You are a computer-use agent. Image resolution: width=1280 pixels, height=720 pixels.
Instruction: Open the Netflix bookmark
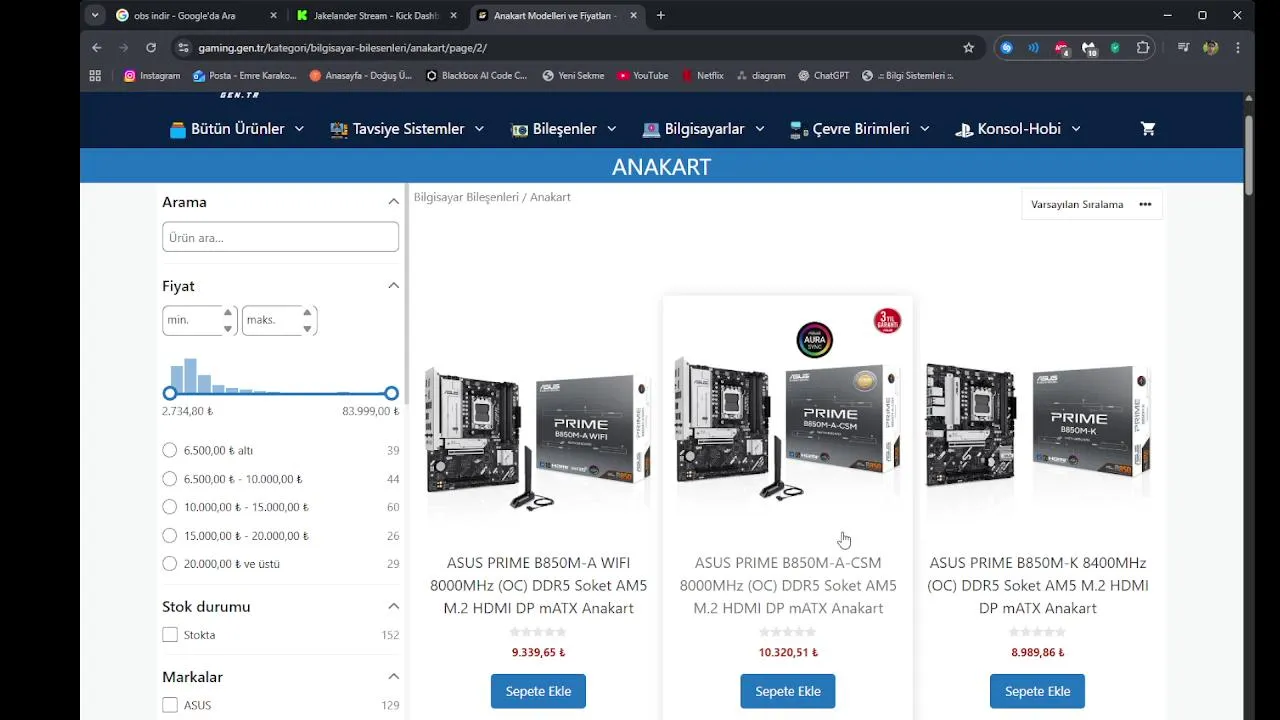[x=702, y=75]
